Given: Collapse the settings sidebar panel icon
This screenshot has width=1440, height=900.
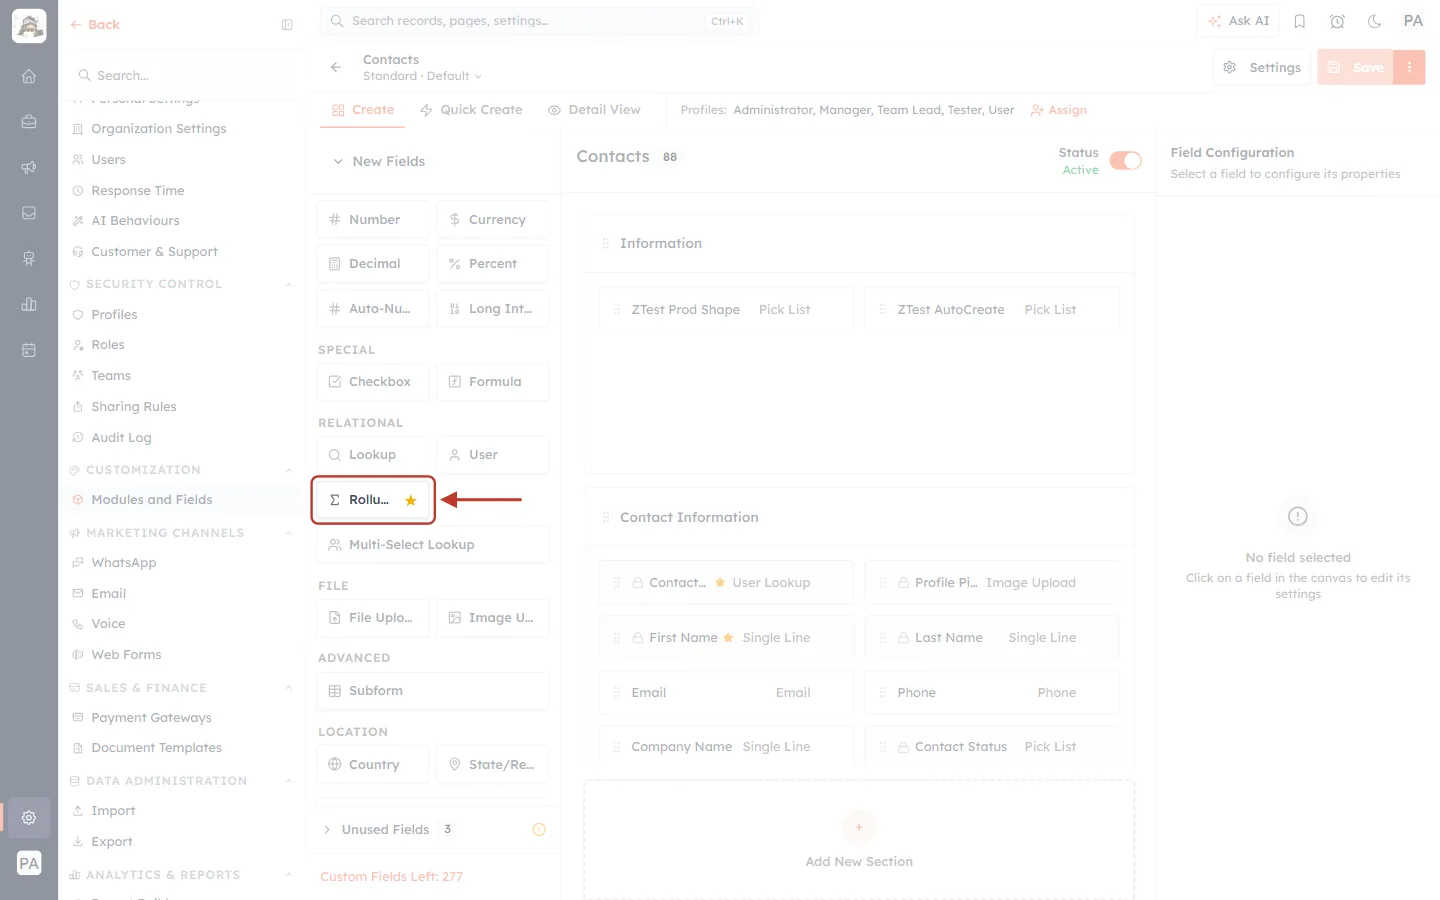Looking at the screenshot, I should [287, 25].
